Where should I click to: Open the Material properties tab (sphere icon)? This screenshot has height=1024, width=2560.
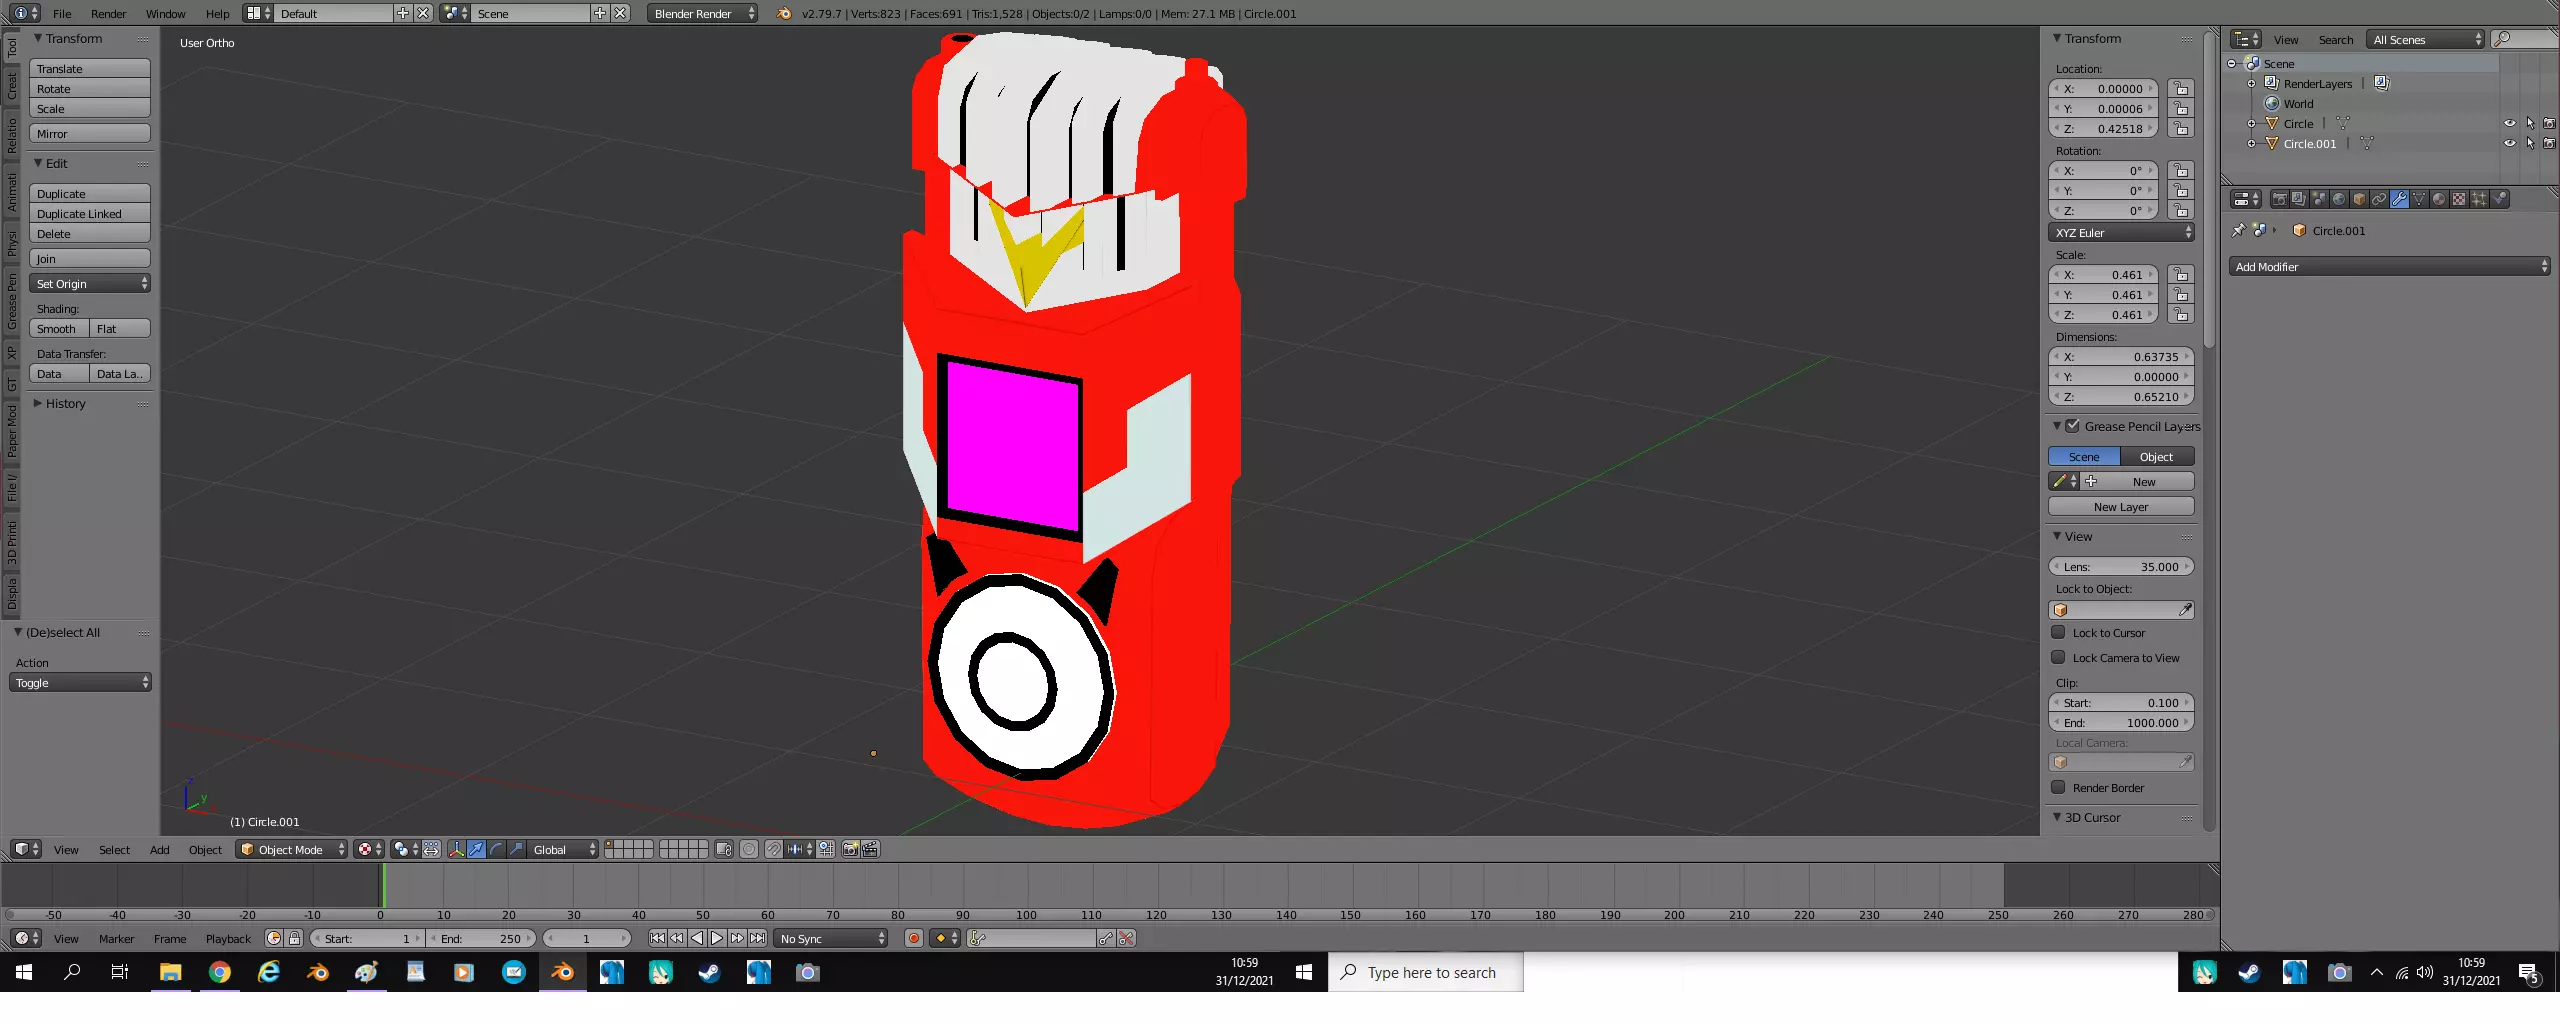[2439, 199]
